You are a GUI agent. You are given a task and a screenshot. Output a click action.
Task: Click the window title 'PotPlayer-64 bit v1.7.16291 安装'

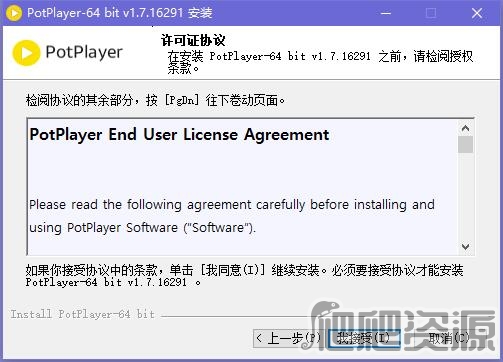point(120,13)
